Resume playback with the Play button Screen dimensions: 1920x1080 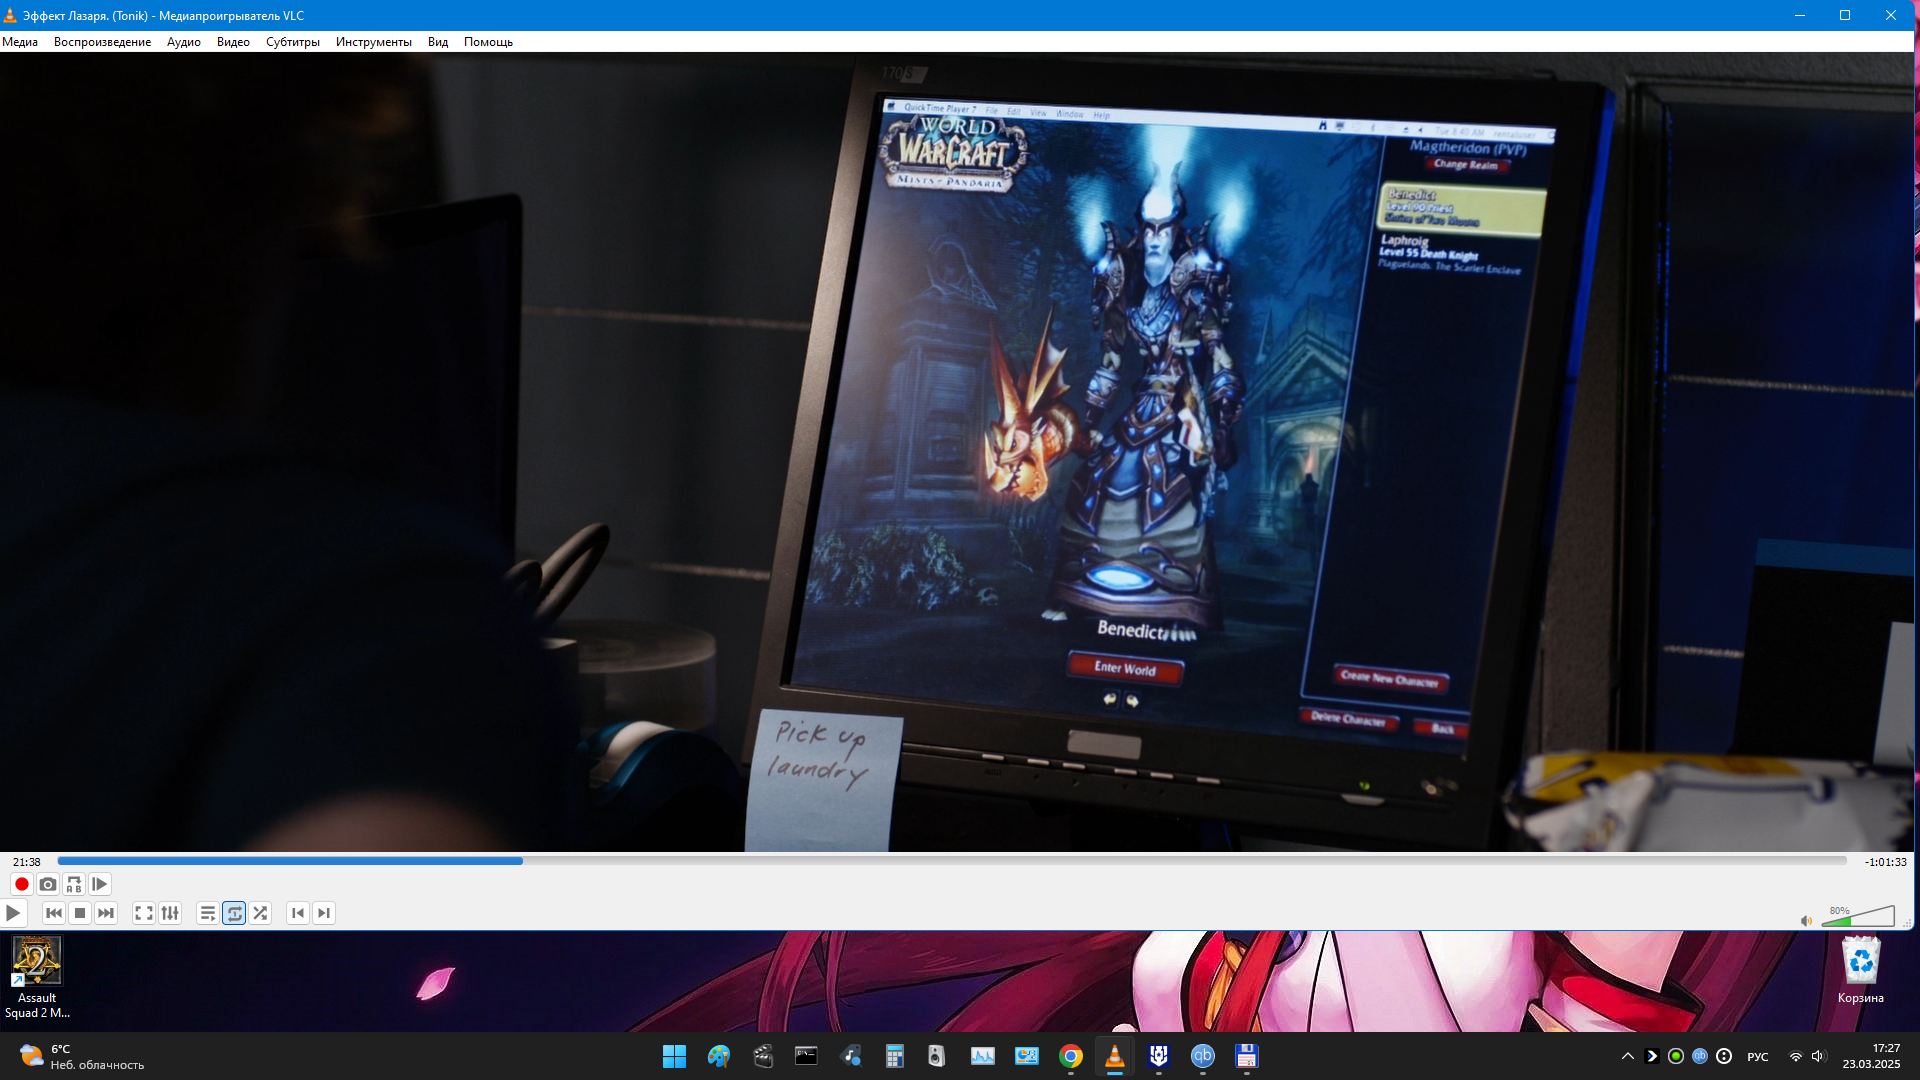coord(13,913)
